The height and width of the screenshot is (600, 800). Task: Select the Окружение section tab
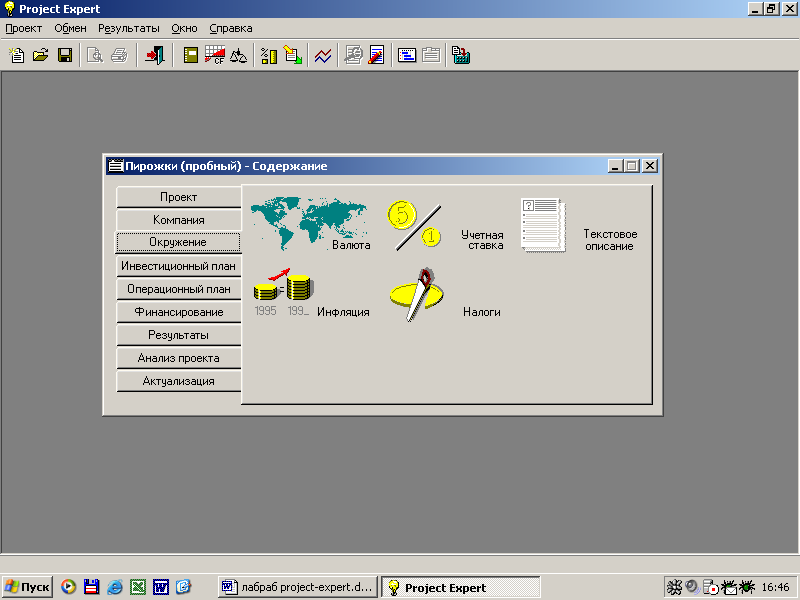pyautogui.click(x=178, y=242)
